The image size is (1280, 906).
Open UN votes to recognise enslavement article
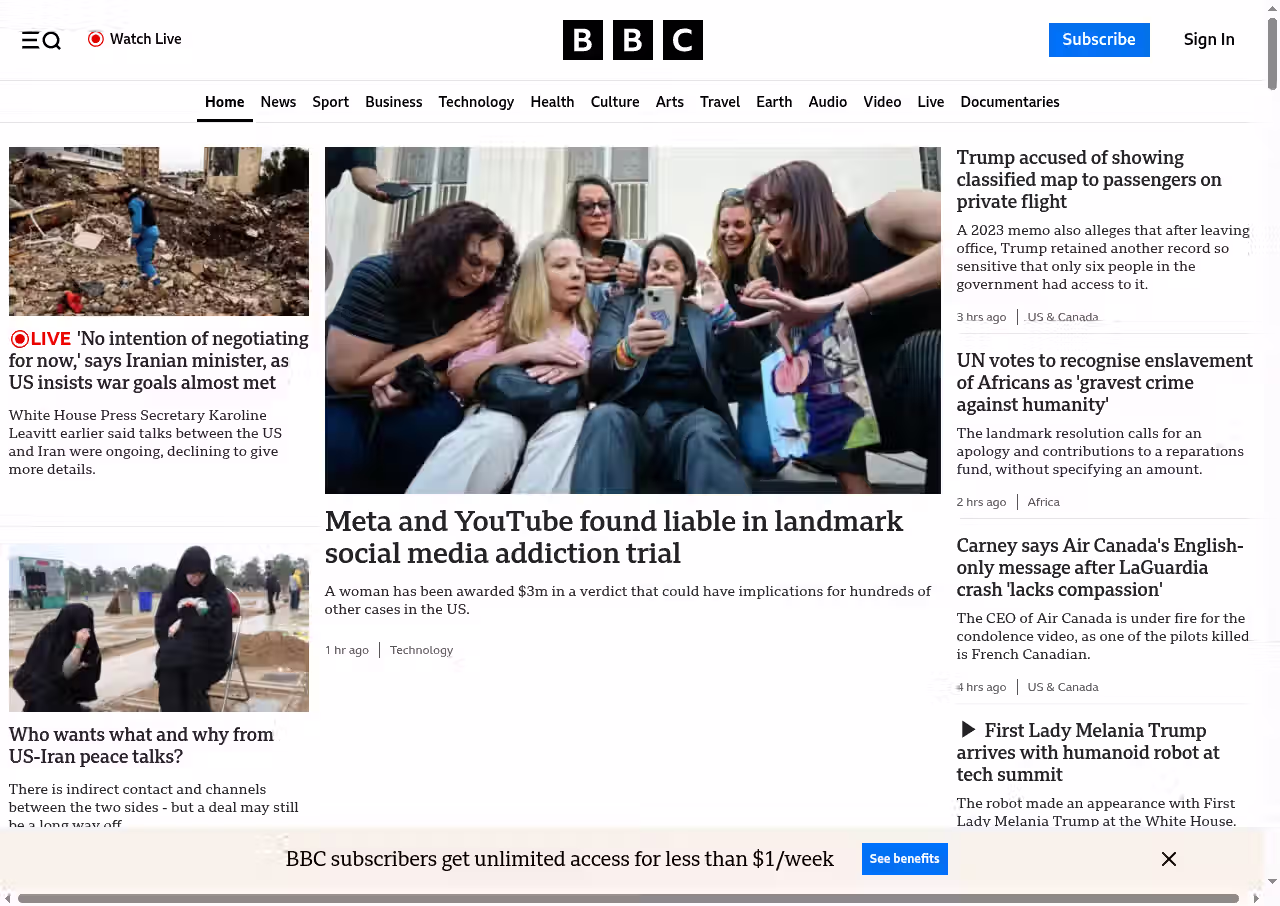click(x=1104, y=382)
